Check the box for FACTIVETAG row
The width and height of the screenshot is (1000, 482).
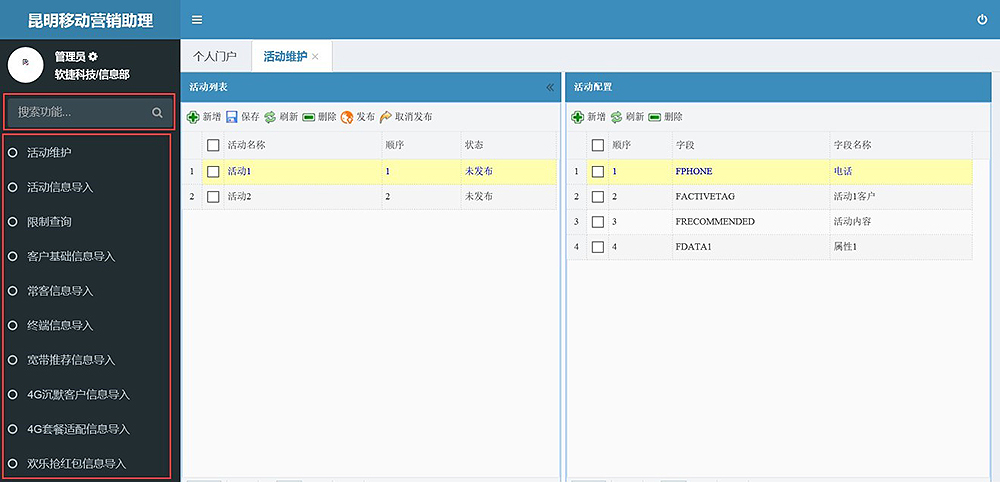point(598,196)
